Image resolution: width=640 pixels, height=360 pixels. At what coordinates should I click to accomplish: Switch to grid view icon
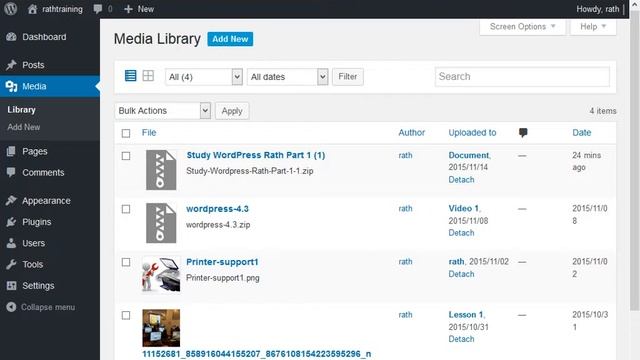click(x=148, y=76)
